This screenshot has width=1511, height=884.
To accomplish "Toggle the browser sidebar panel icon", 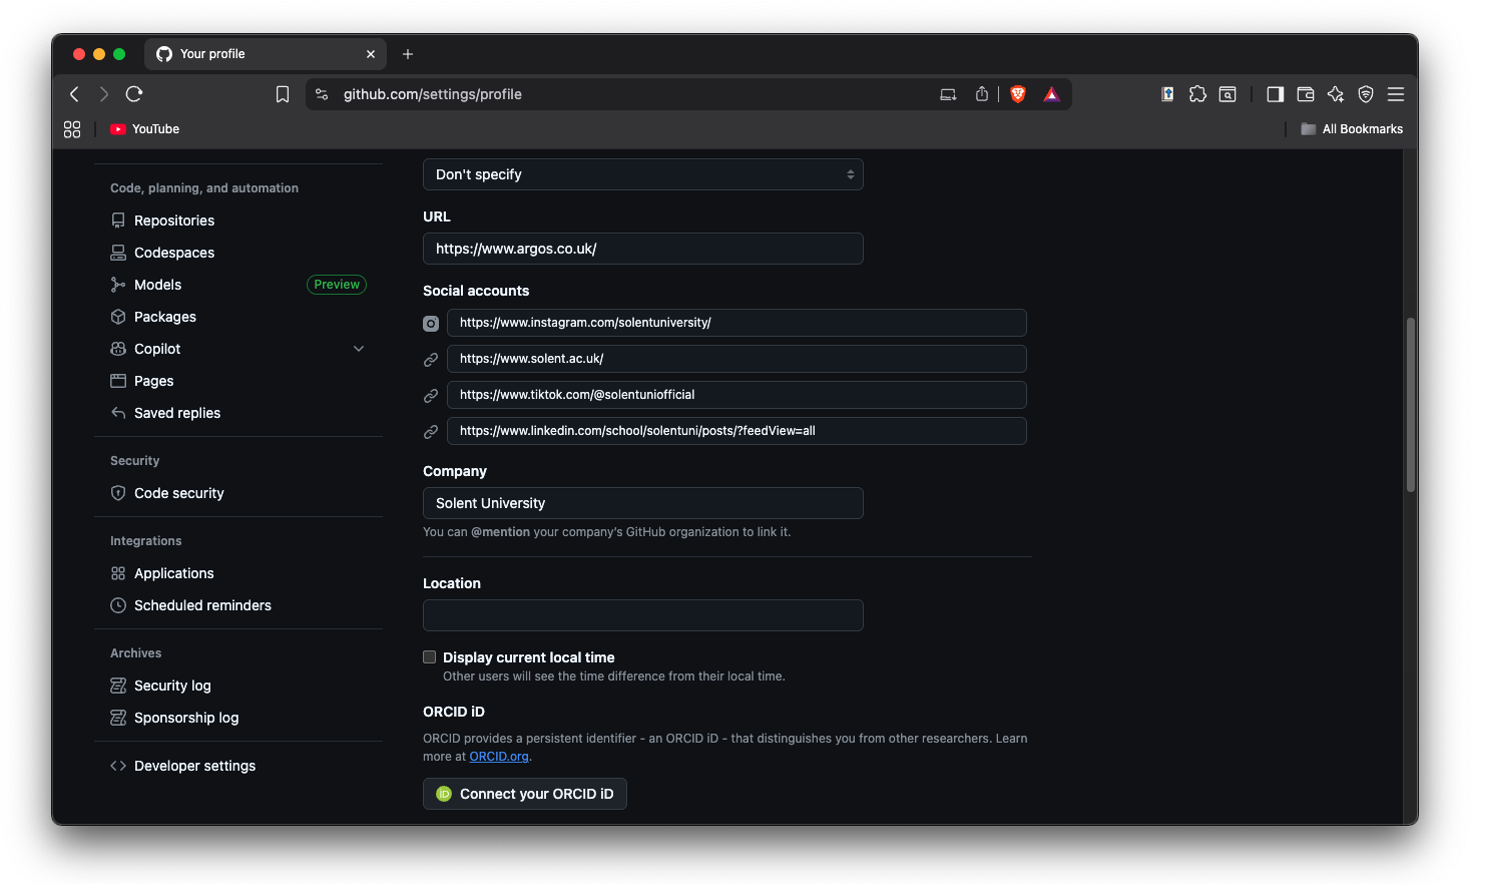I will [x=1275, y=94].
